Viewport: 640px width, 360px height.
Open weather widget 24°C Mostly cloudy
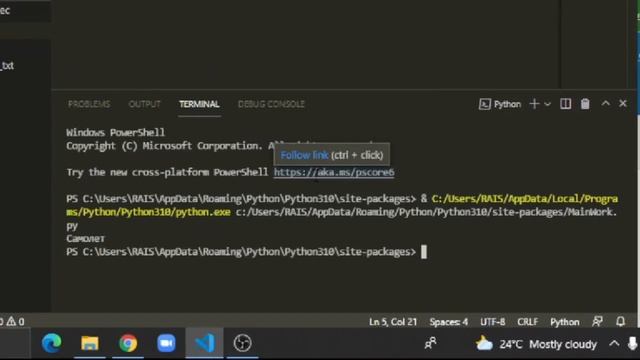[536, 344]
